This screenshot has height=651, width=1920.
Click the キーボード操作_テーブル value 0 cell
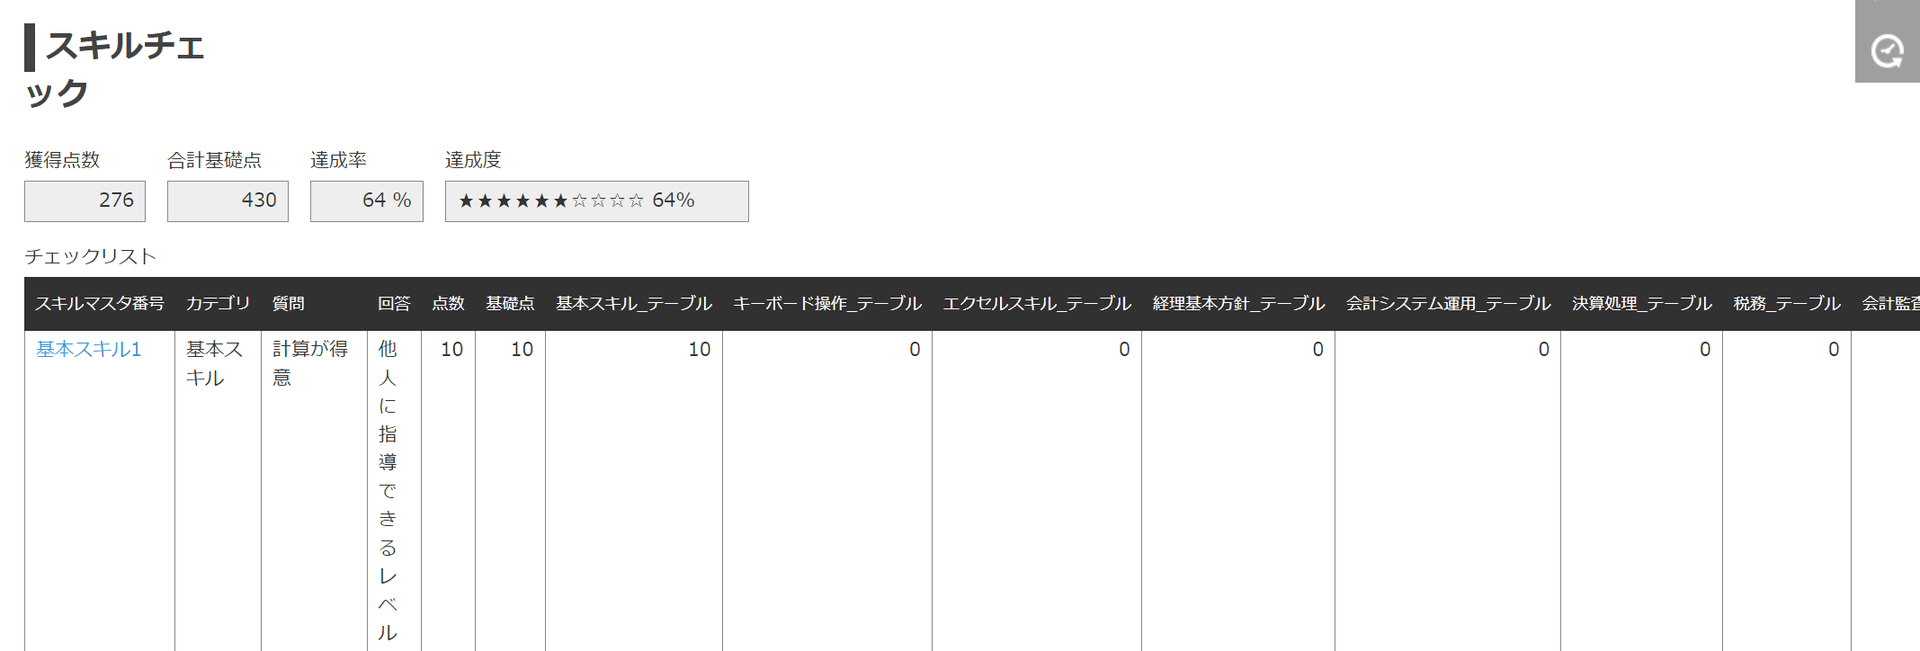pos(827,490)
